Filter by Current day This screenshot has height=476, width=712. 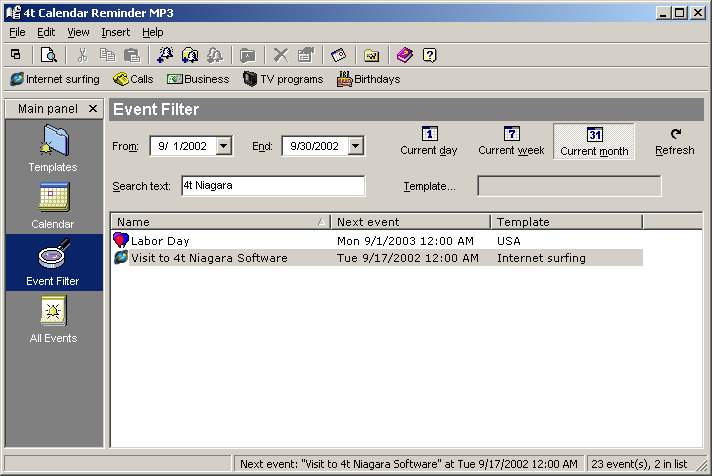429,141
